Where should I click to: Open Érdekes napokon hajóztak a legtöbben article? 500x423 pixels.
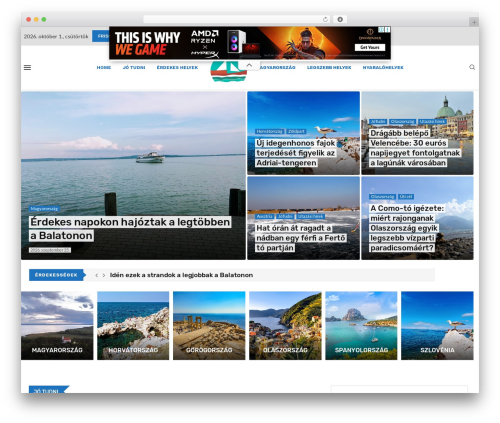130,229
